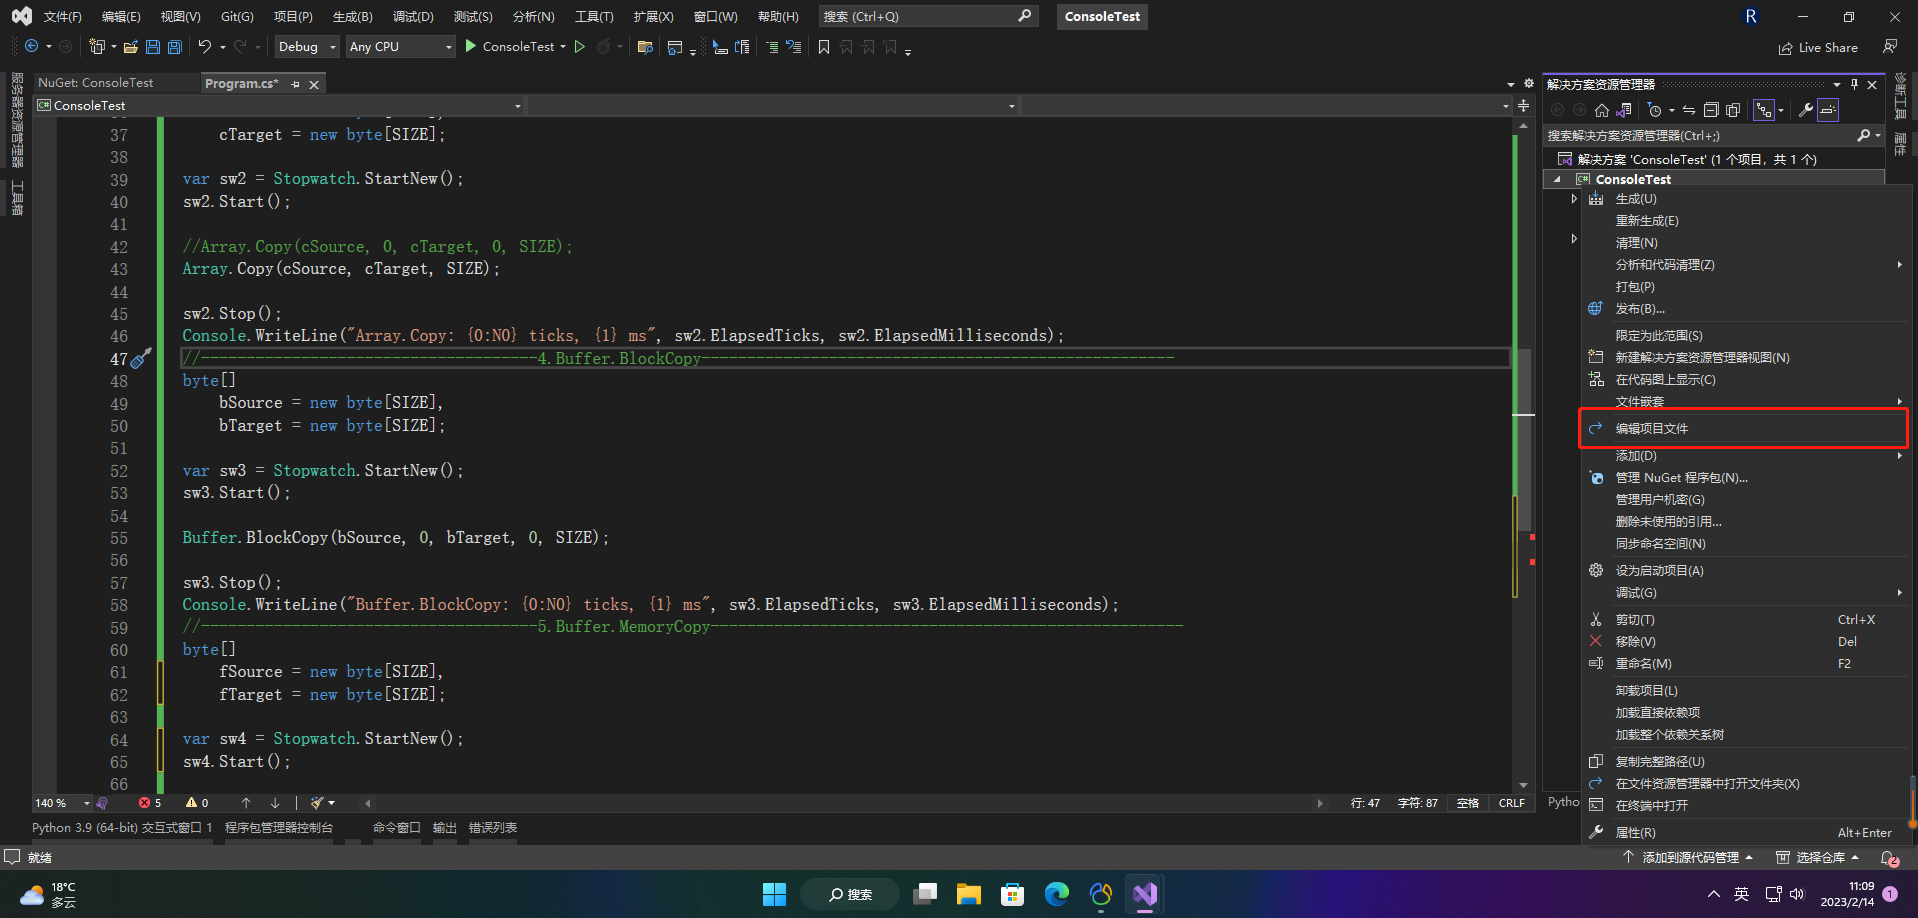Click the toggle bookmark icon

824,47
